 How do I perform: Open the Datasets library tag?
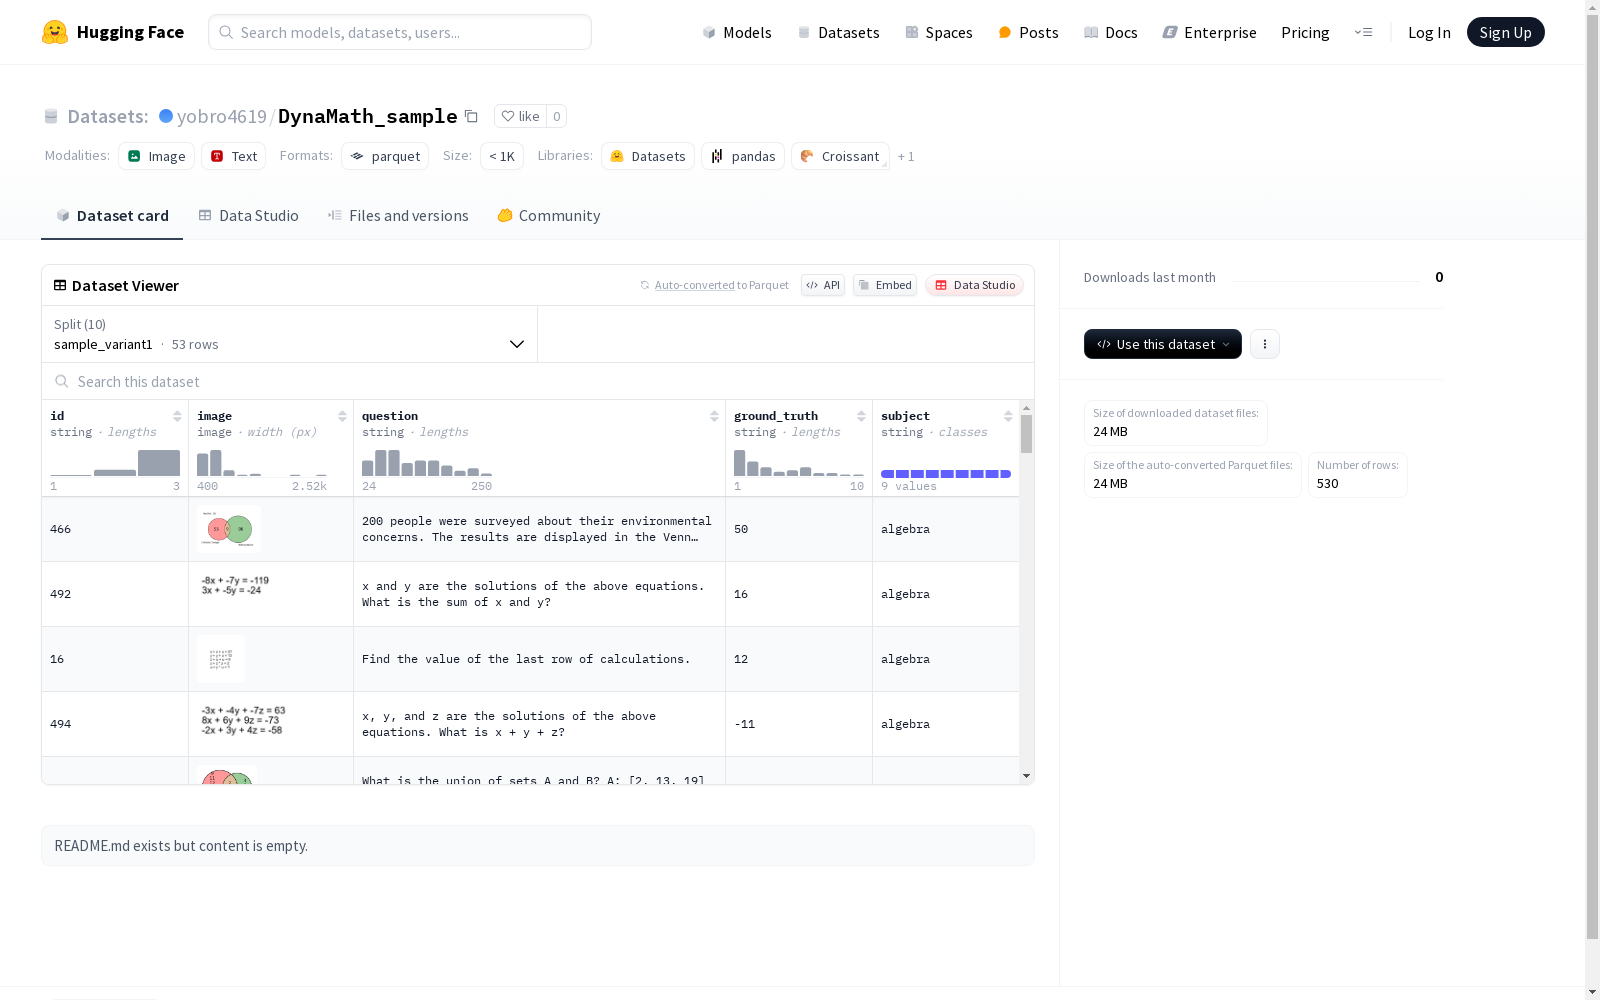coord(648,156)
